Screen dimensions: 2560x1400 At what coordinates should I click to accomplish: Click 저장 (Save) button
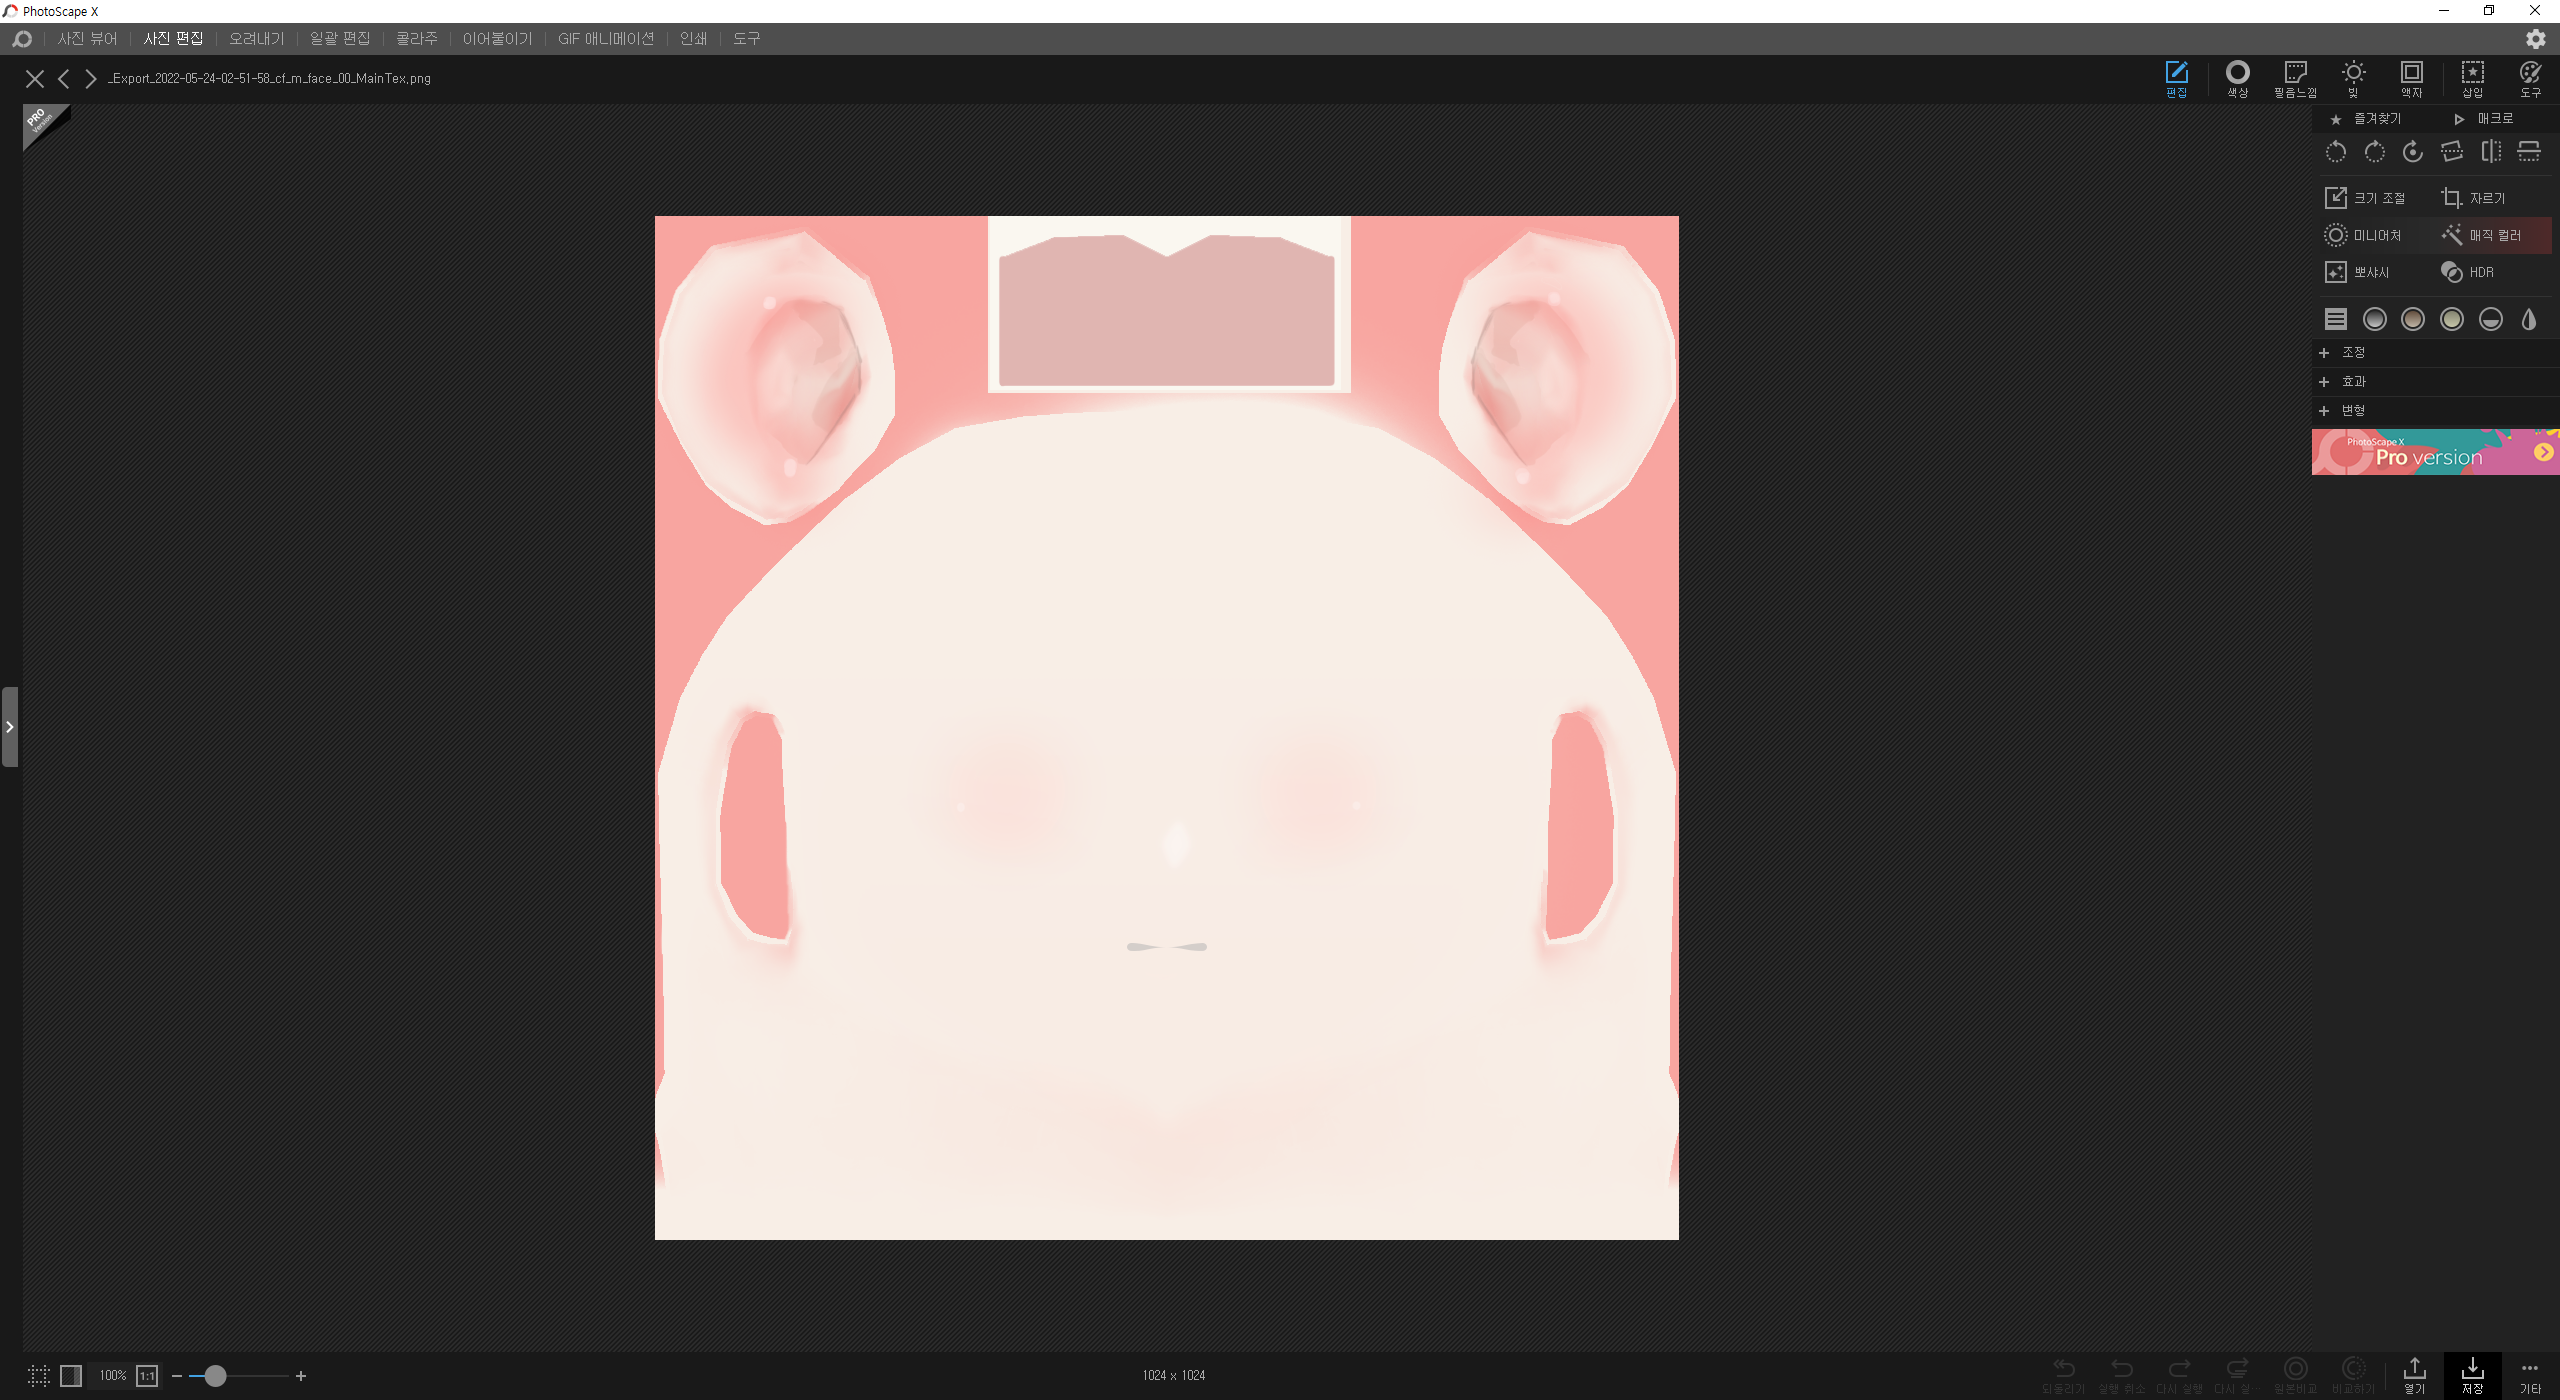click(x=2473, y=1375)
